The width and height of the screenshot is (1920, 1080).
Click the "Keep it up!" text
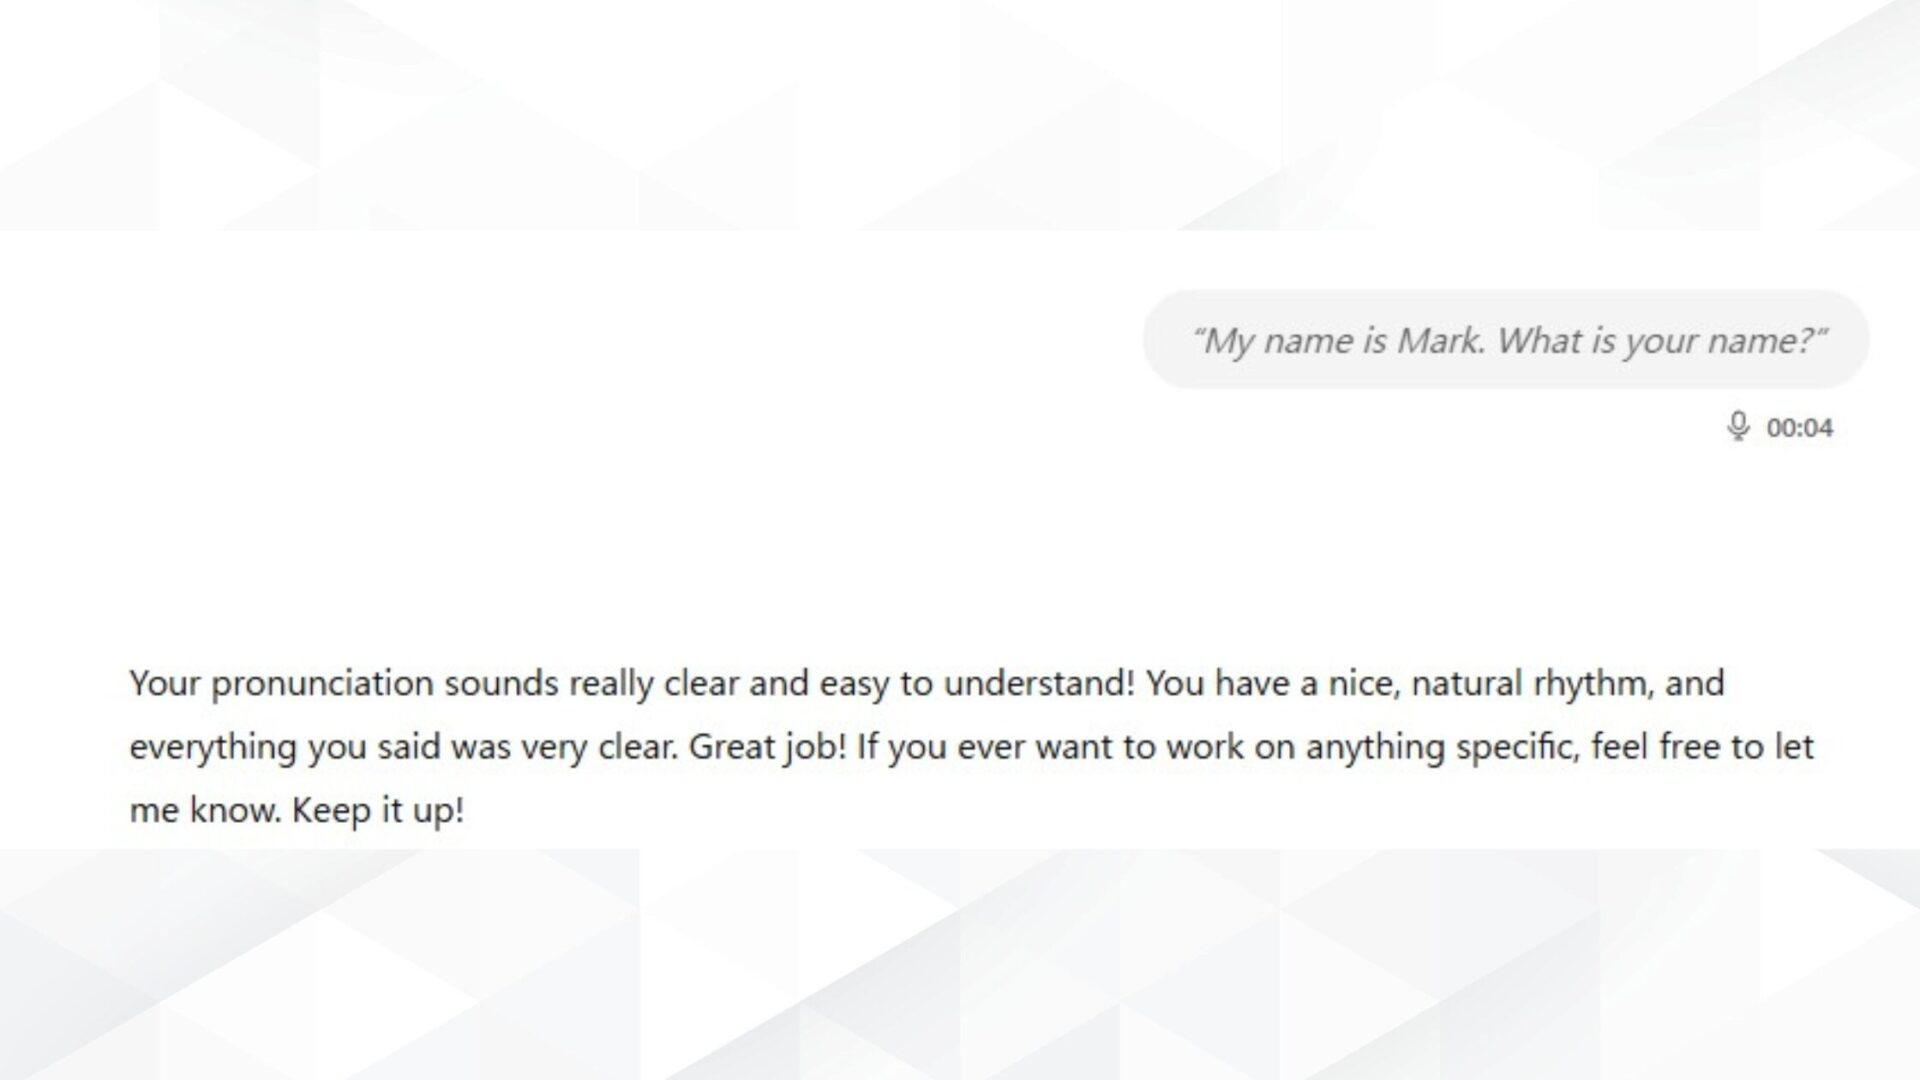point(378,810)
